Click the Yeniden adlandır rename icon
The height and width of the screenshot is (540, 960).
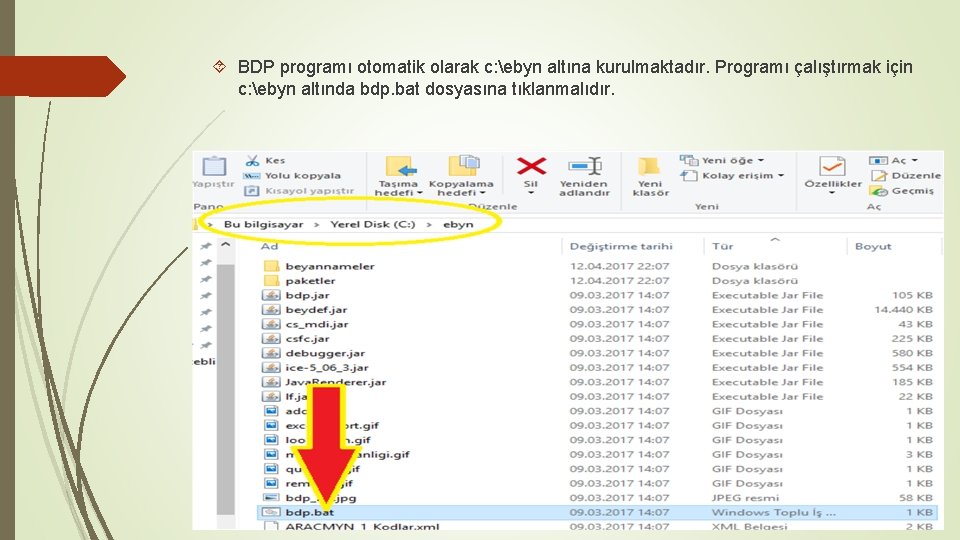point(585,166)
